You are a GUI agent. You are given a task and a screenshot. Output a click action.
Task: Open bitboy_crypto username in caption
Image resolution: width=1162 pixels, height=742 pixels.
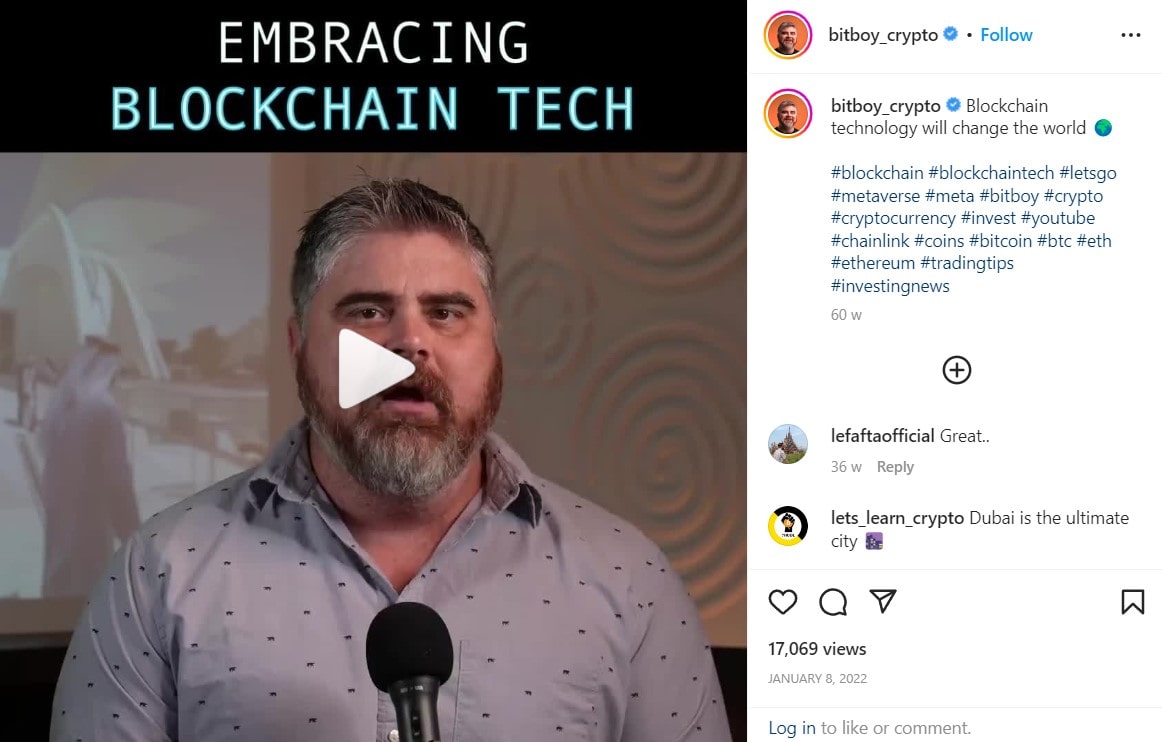click(x=886, y=106)
